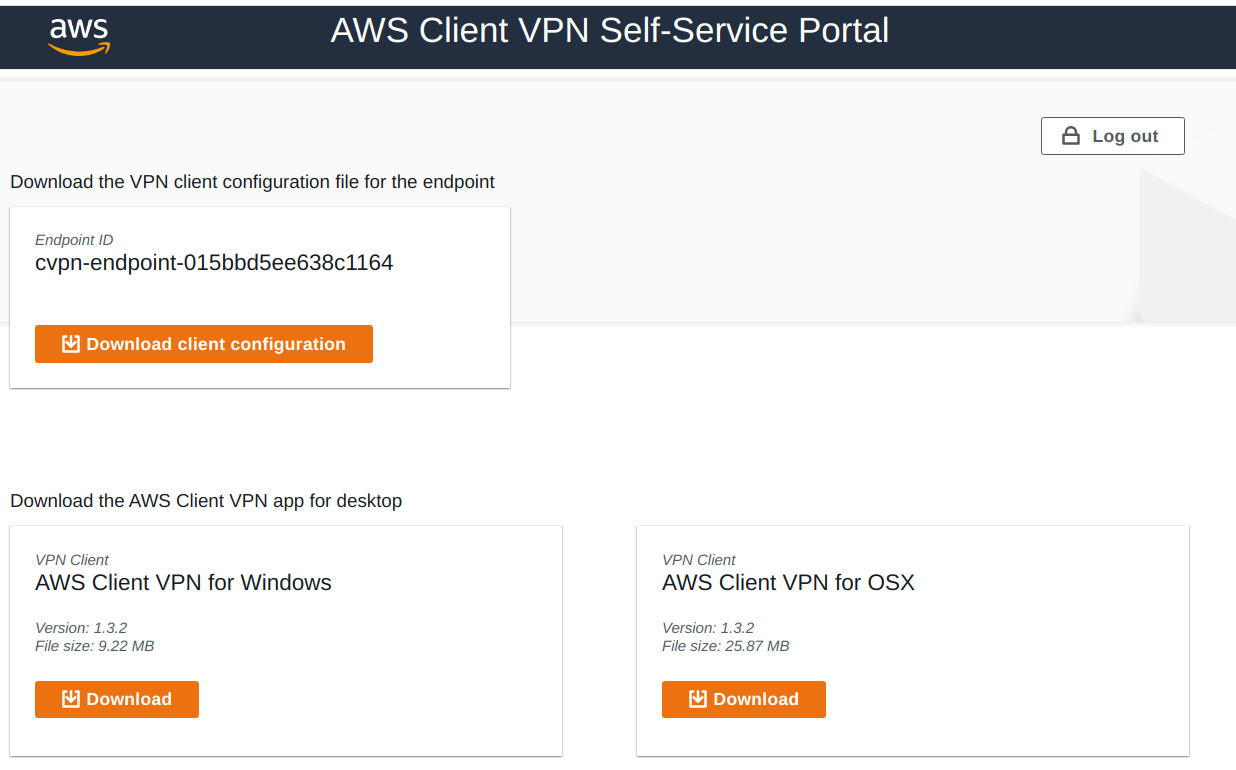Click the Windows File size 9.22 MB text
The height and width of the screenshot is (770, 1236).
click(x=94, y=646)
